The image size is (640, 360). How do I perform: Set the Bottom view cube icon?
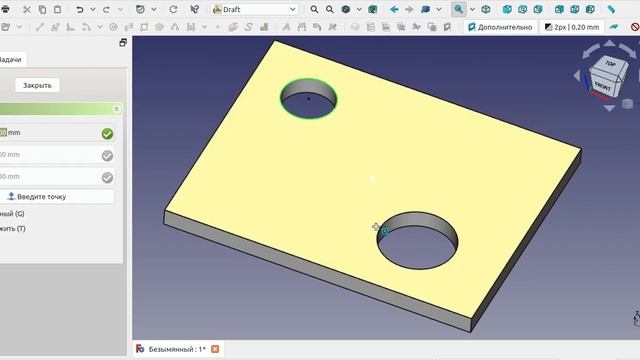coord(575,9)
